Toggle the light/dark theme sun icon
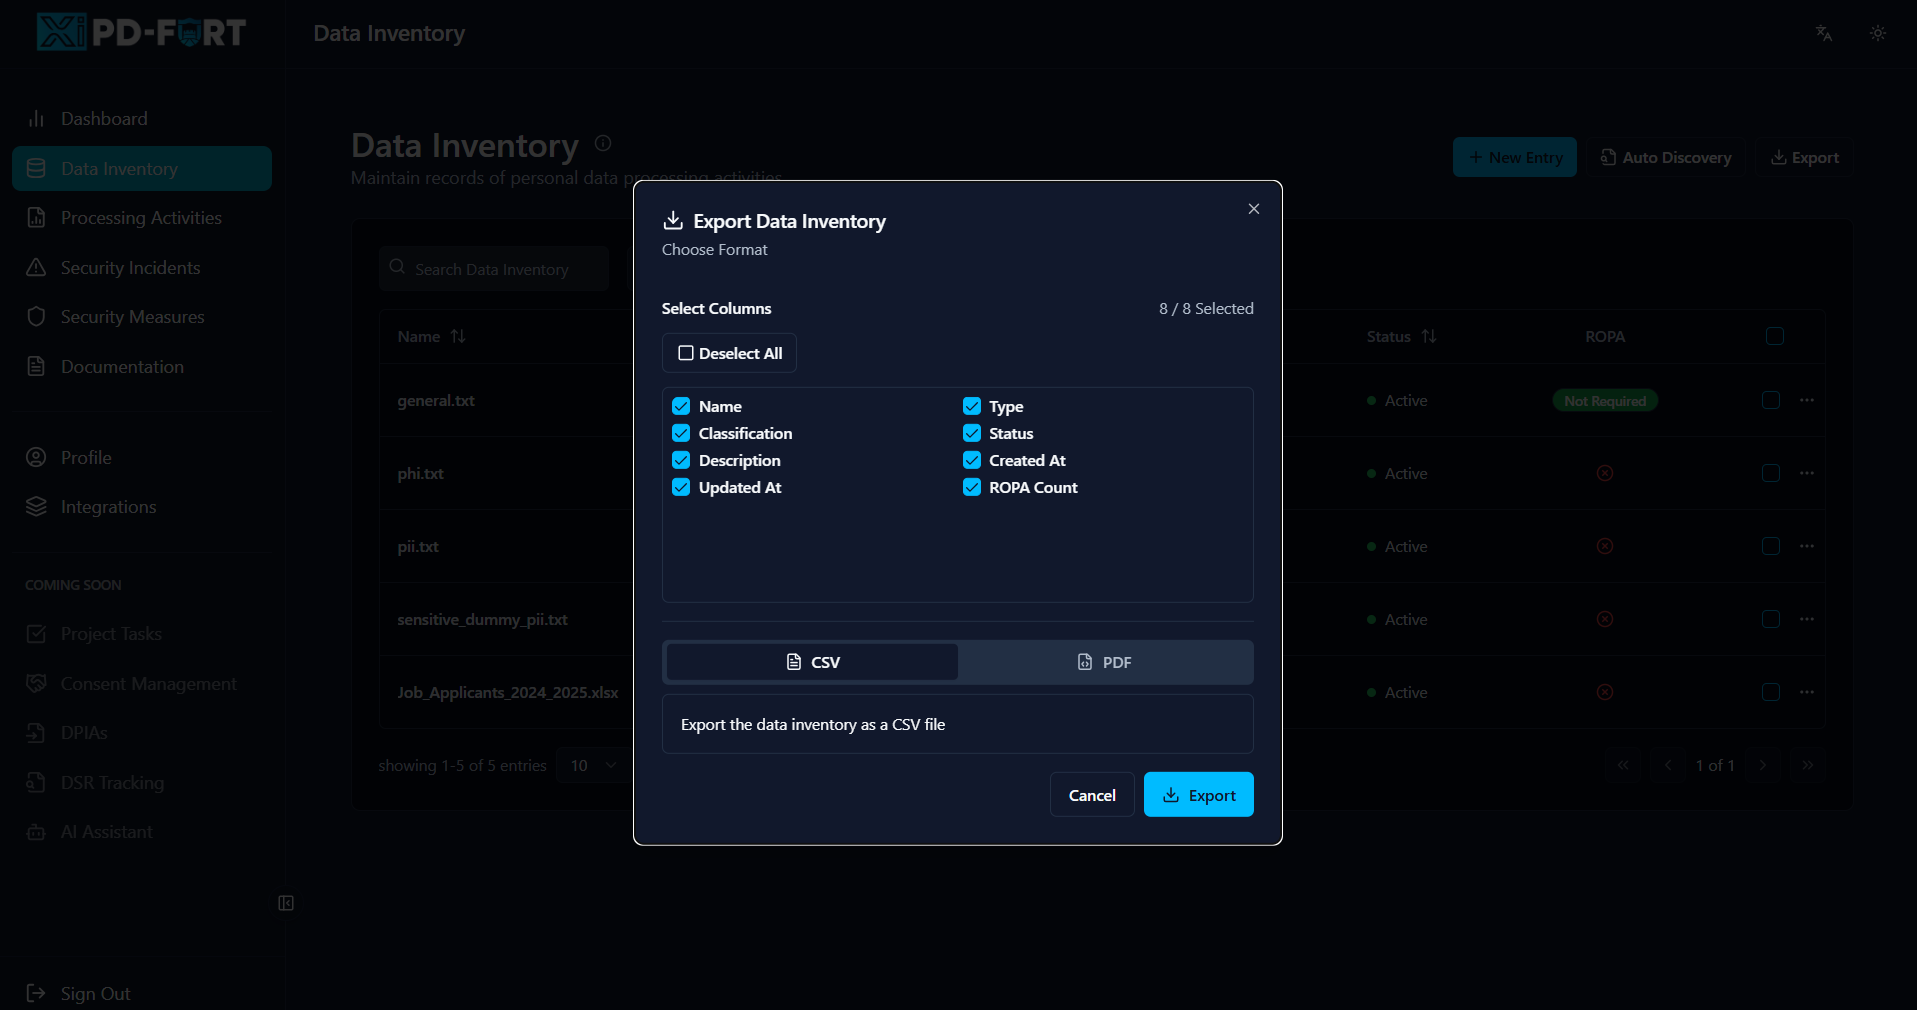 pos(1877,33)
